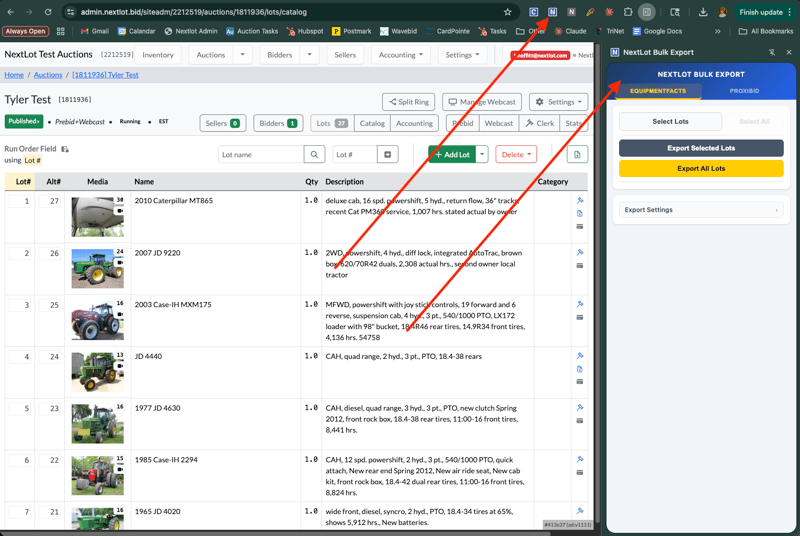Click the card icon for 1985 Case-IH 2294
The width and height of the screenshot is (800, 536).
[580, 472]
